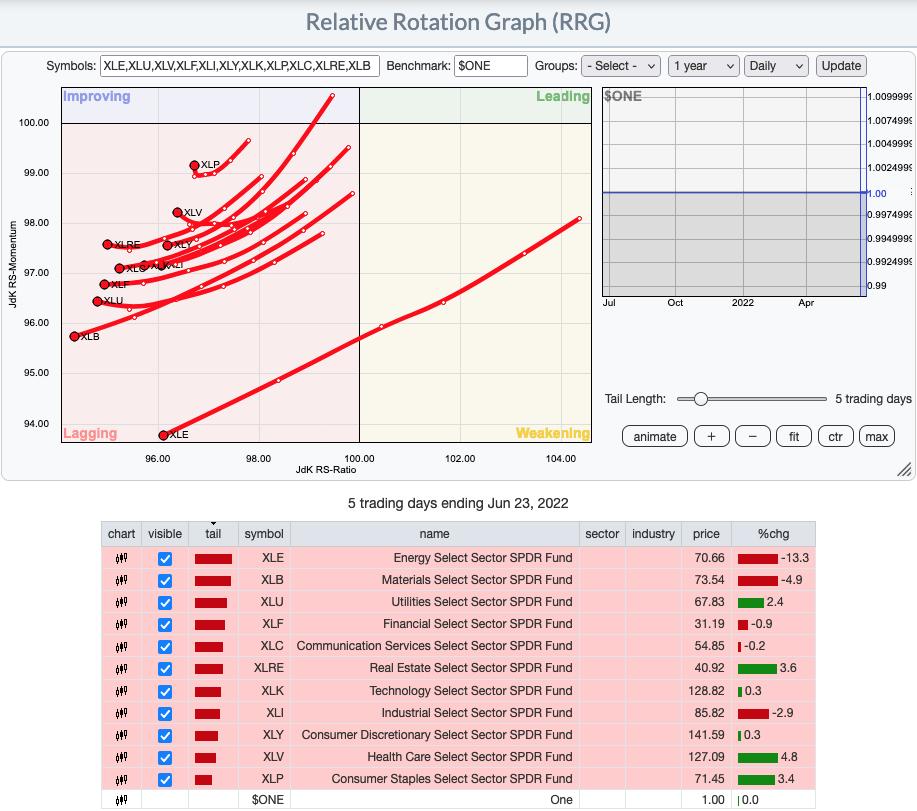This screenshot has width=917, height=811.
Task: Sort table by industry column header
Action: [x=653, y=534]
